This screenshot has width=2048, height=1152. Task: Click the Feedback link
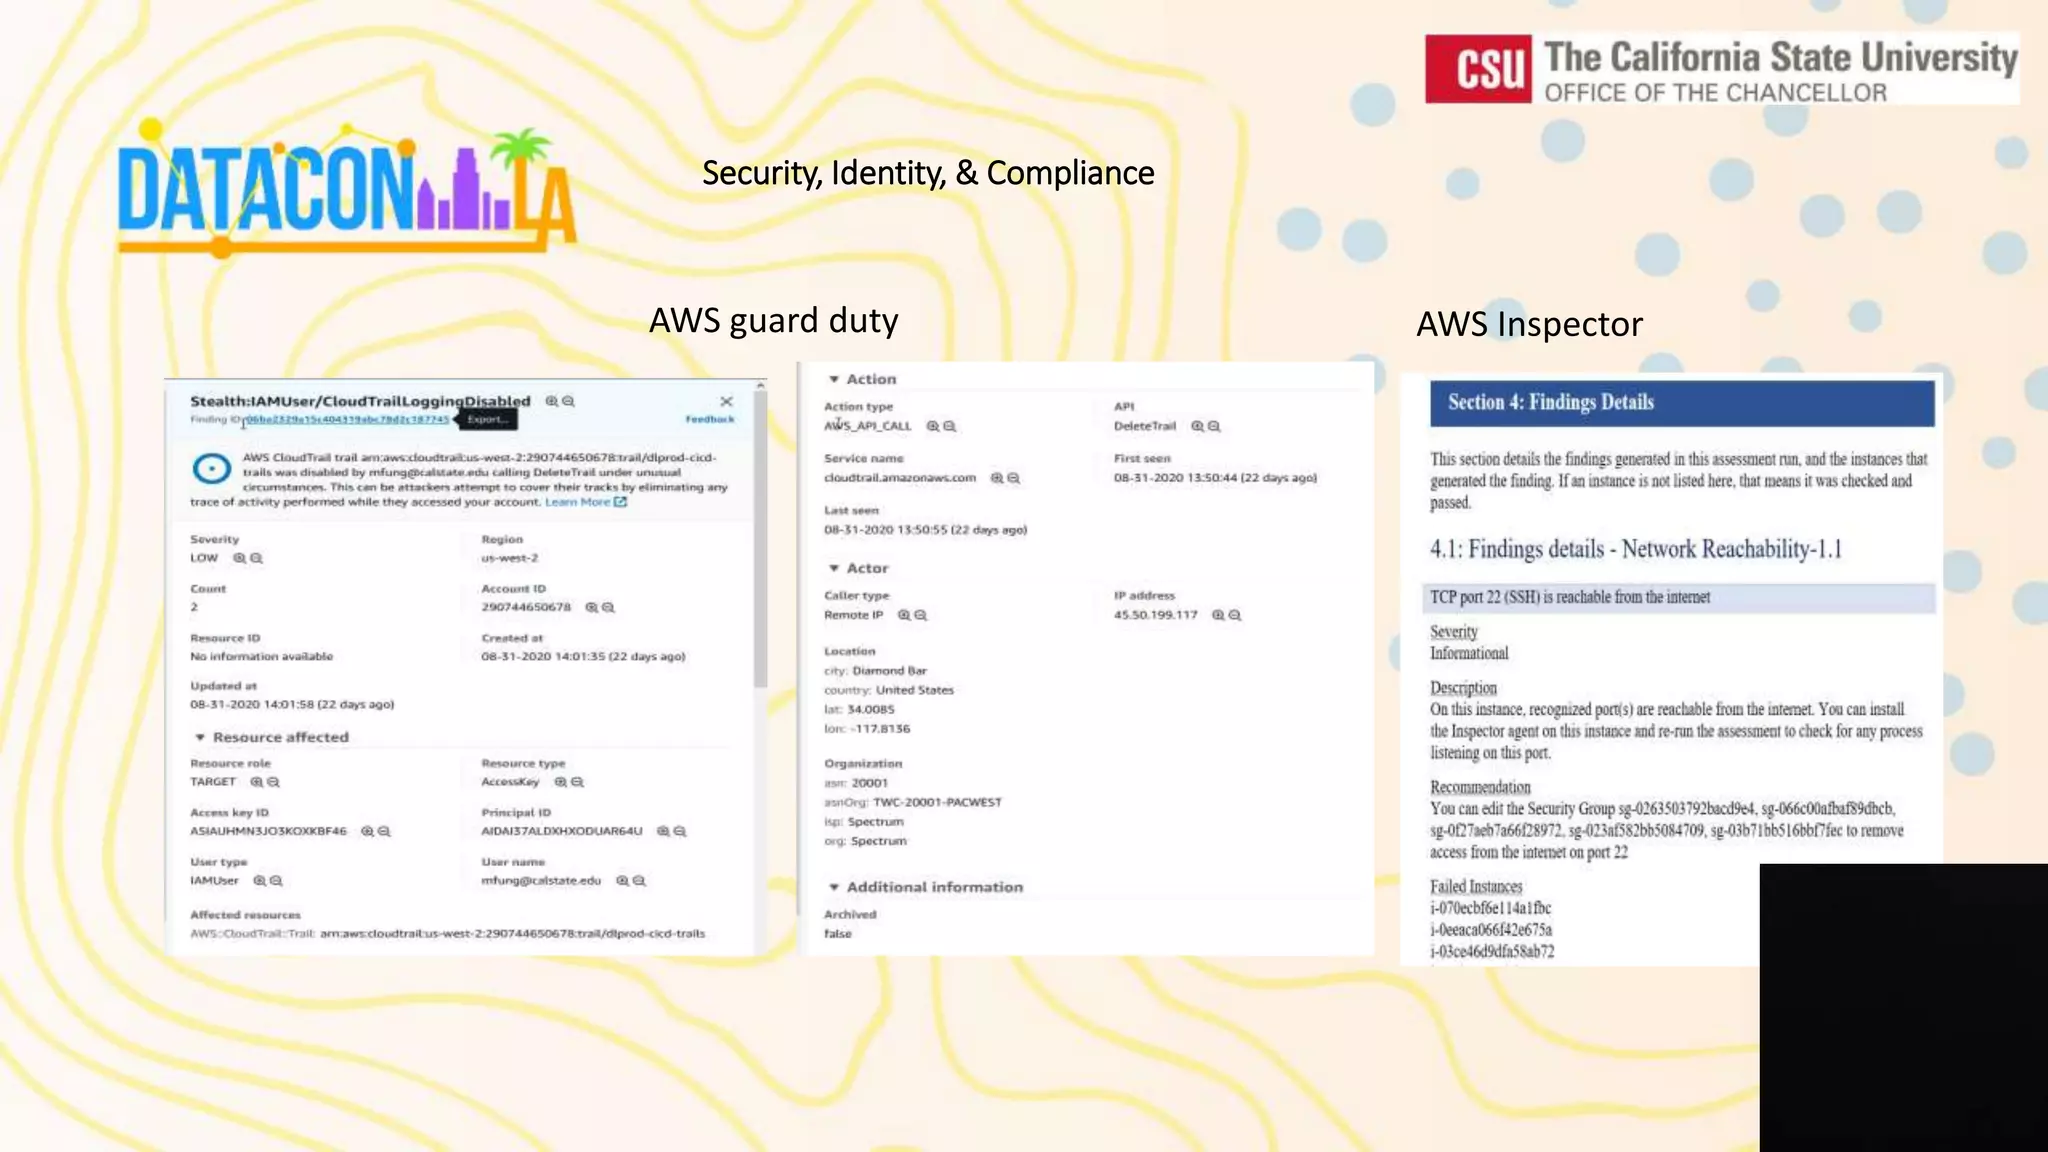point(710,419)
